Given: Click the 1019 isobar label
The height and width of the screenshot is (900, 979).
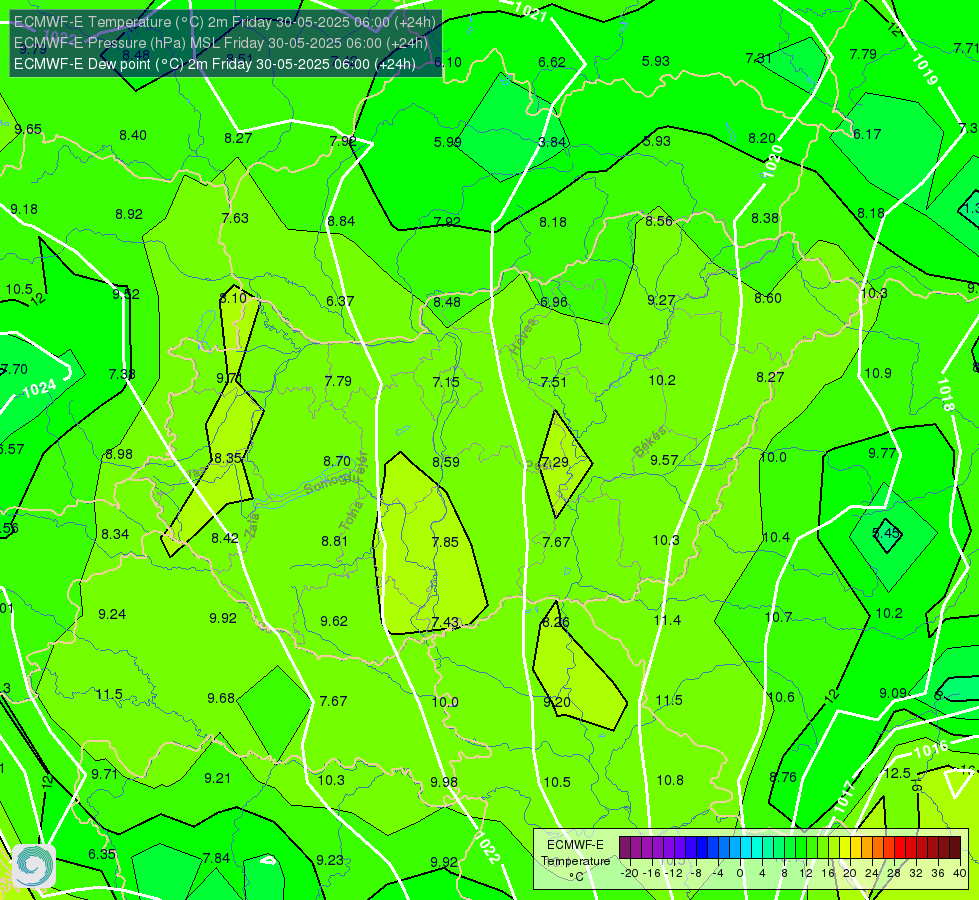Looking at the screenshot, I should 925,69.
